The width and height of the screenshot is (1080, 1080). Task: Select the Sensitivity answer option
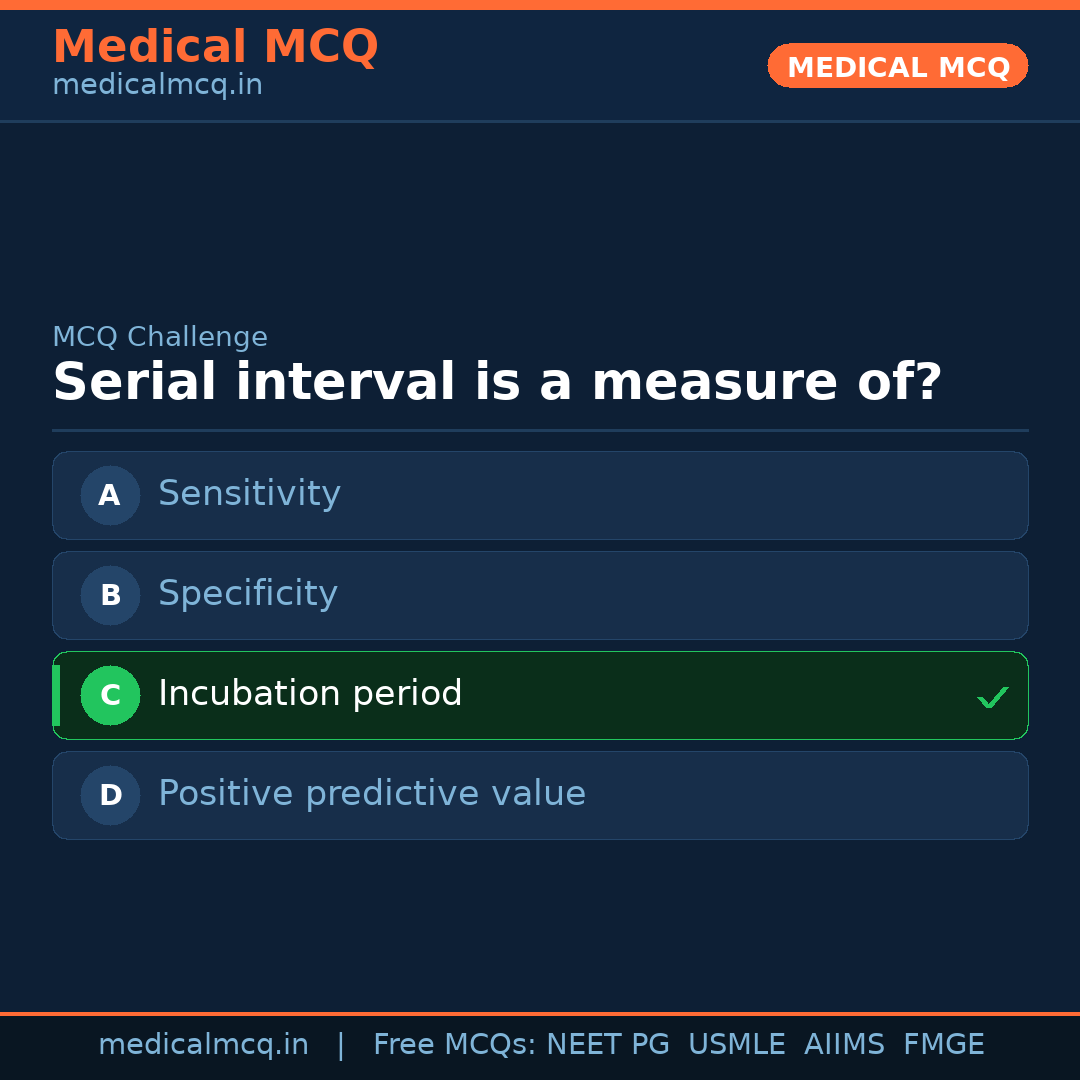(249, 494)
